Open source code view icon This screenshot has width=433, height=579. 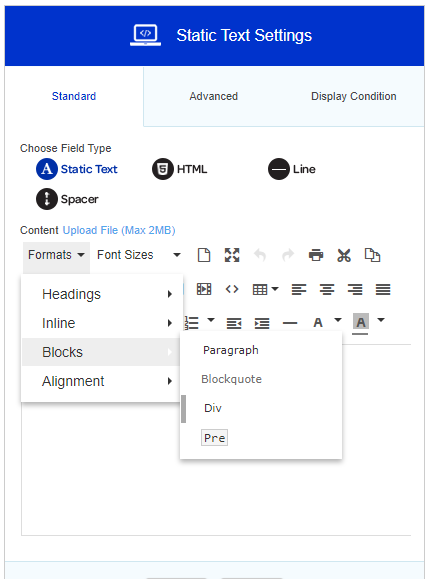tap(232, 289)
